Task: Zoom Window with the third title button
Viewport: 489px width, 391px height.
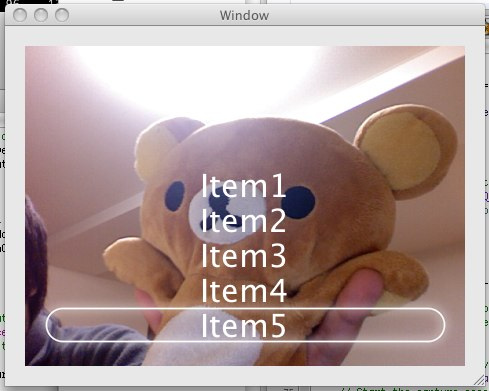Action: coord(62,15)
